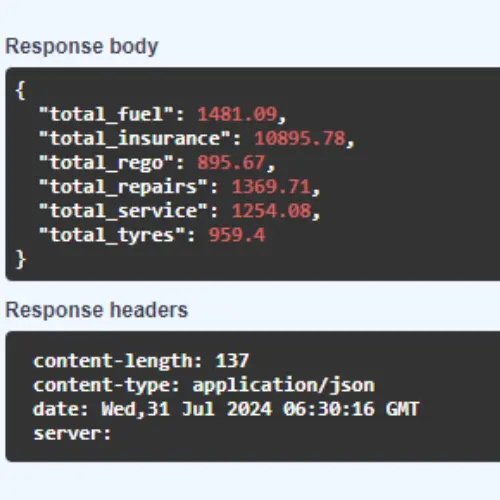Click the opening curly brace in JSON
The width and height of the screenshot is (500, 500).
click(20, 90)
